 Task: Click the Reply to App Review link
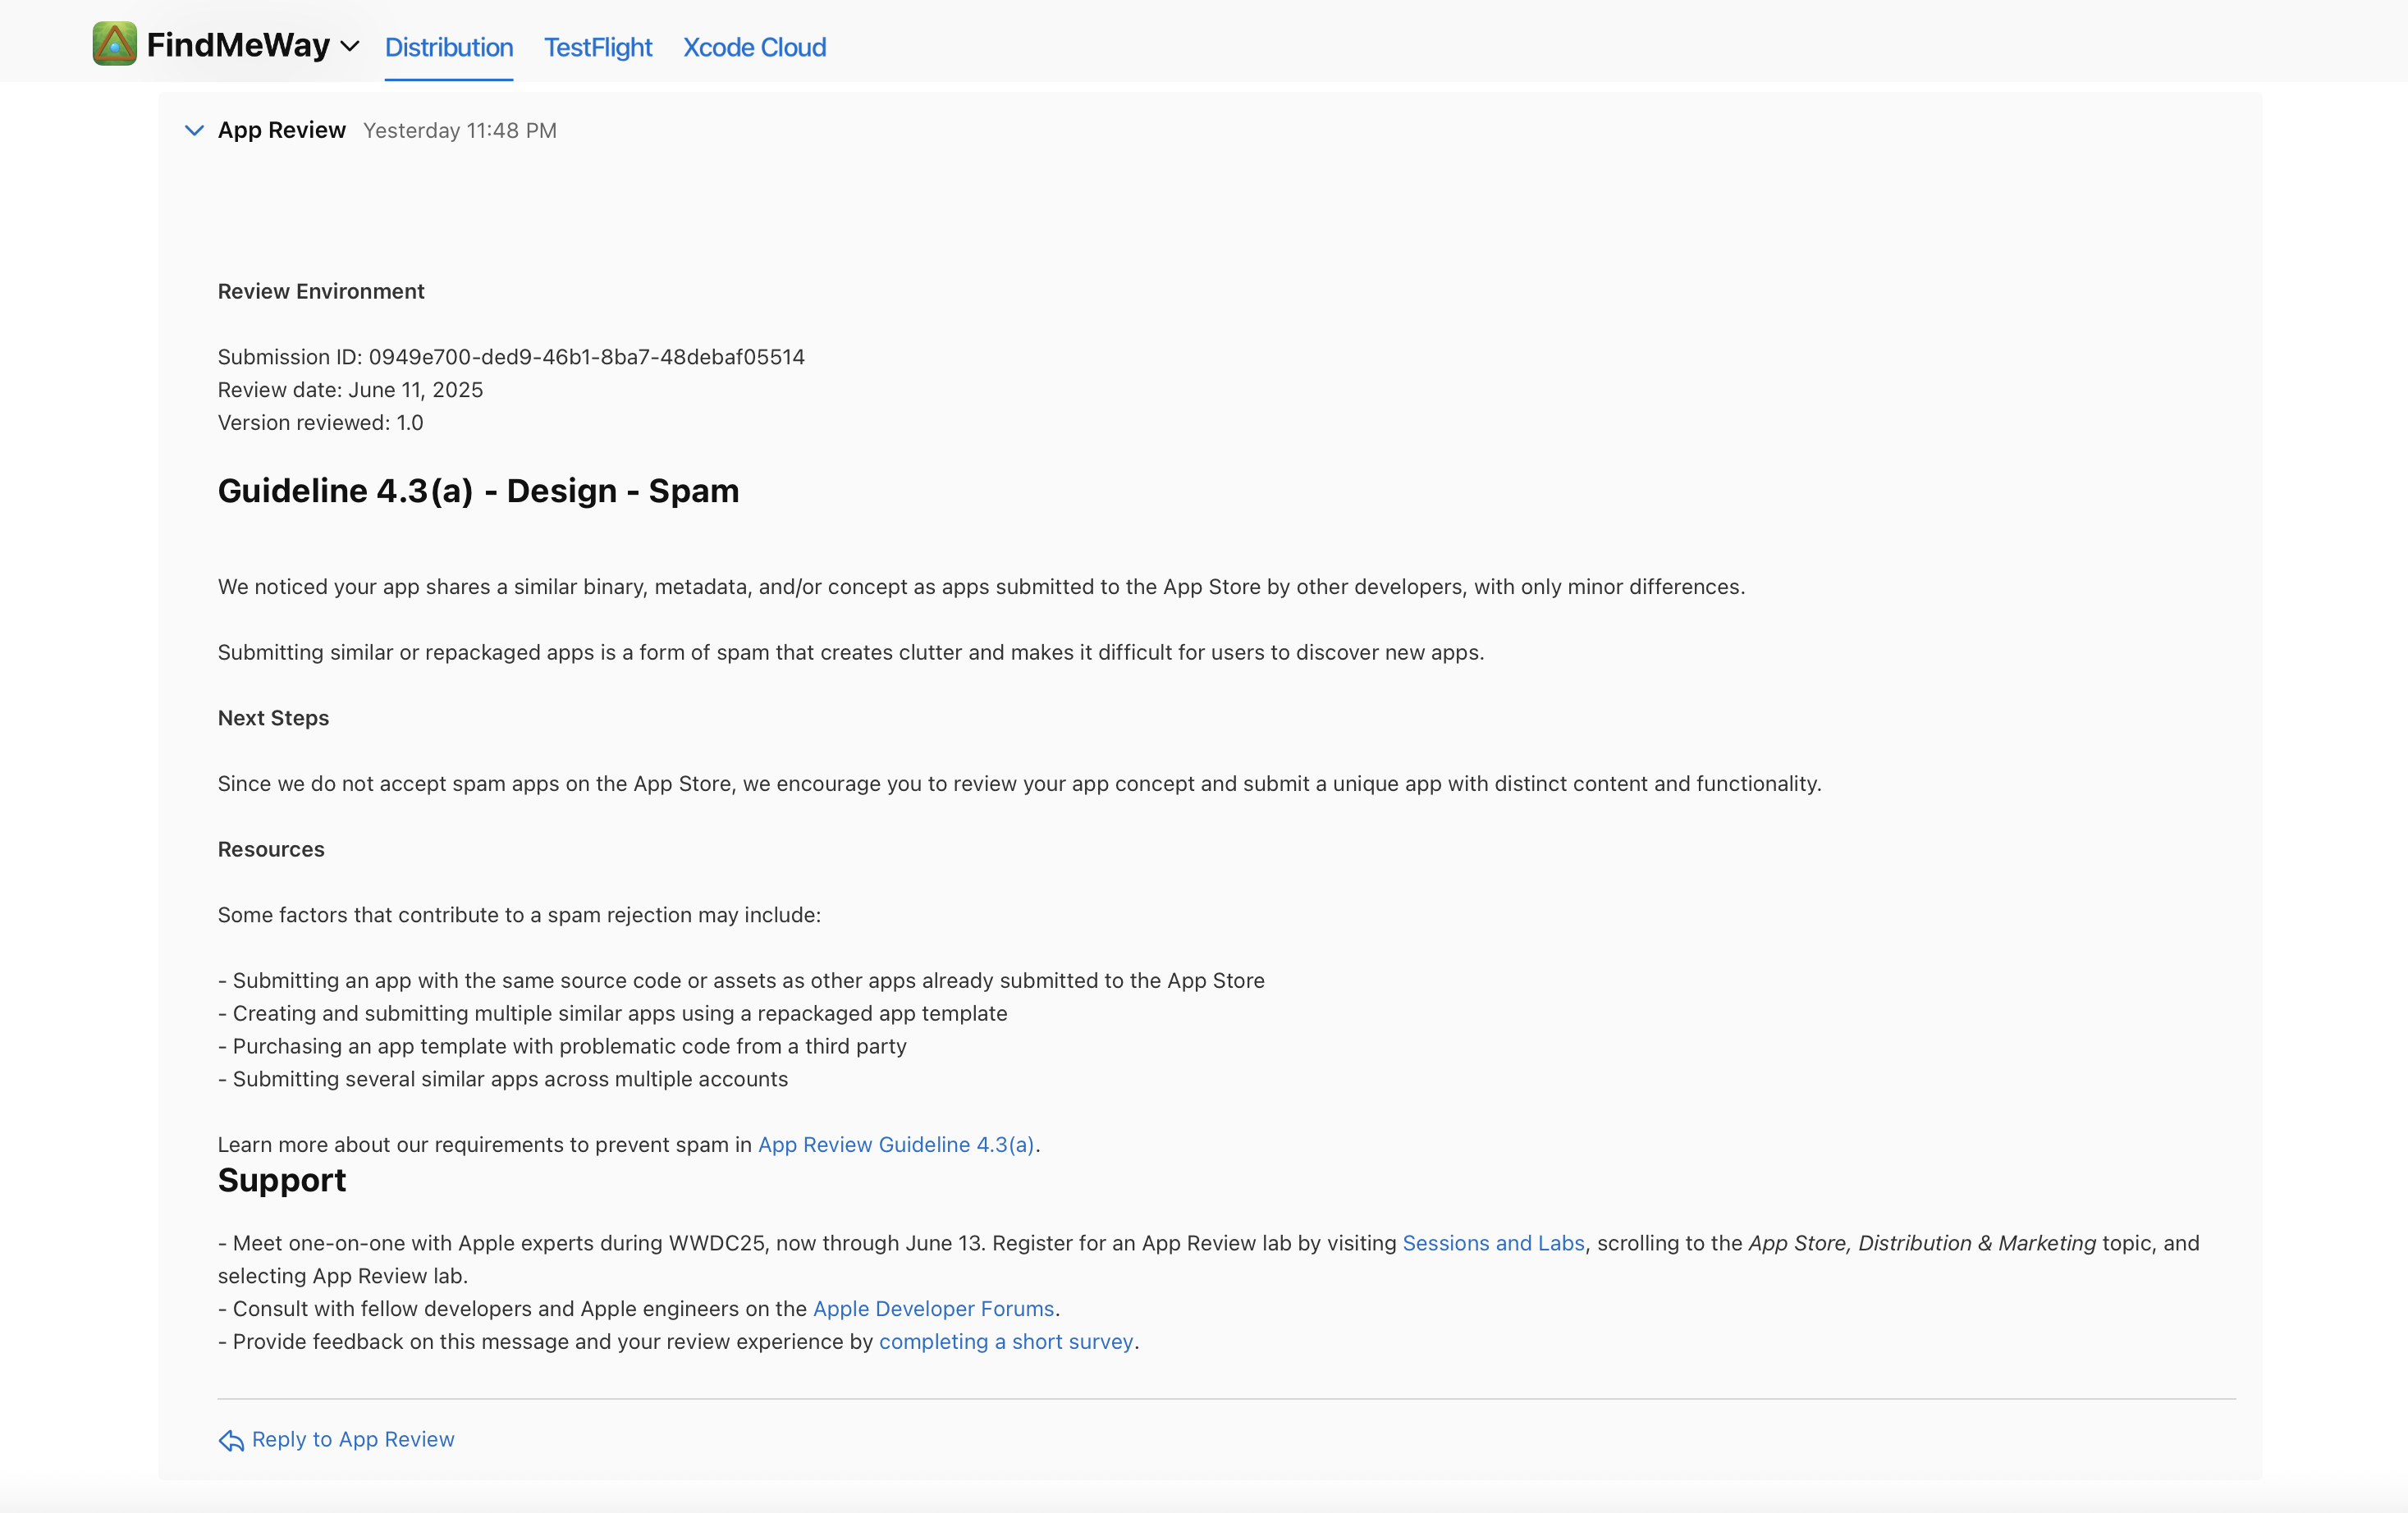[x=353, y=1439]
